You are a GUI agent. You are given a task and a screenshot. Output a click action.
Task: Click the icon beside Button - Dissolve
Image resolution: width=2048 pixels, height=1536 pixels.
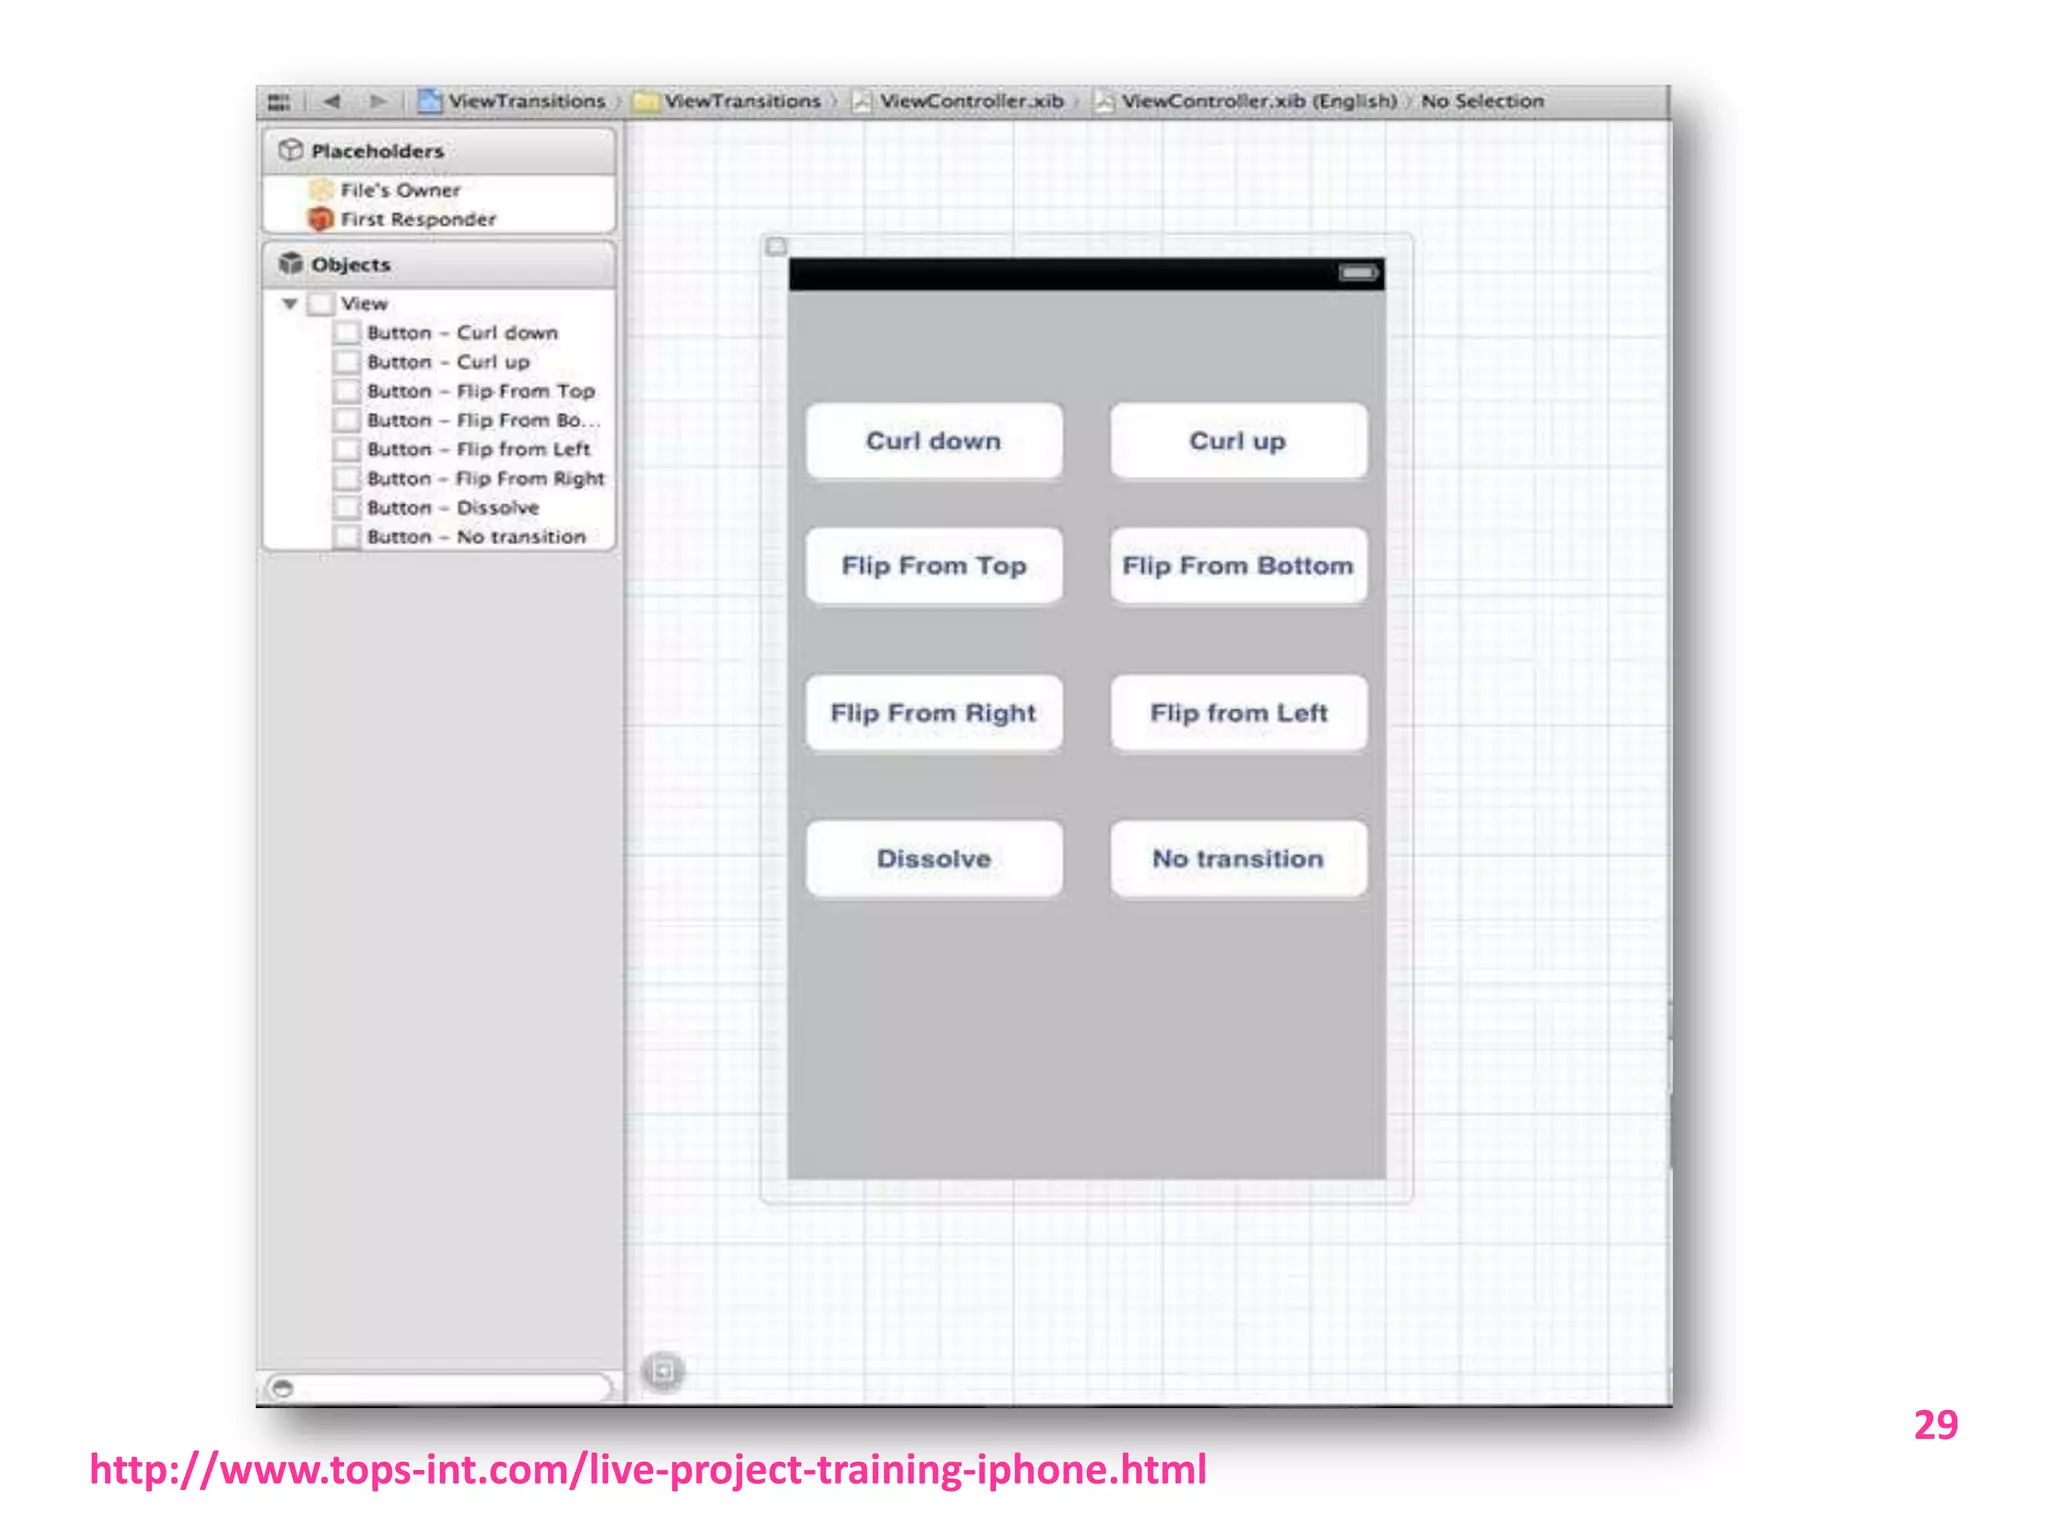pyautogui.click(x=347, y=508)
